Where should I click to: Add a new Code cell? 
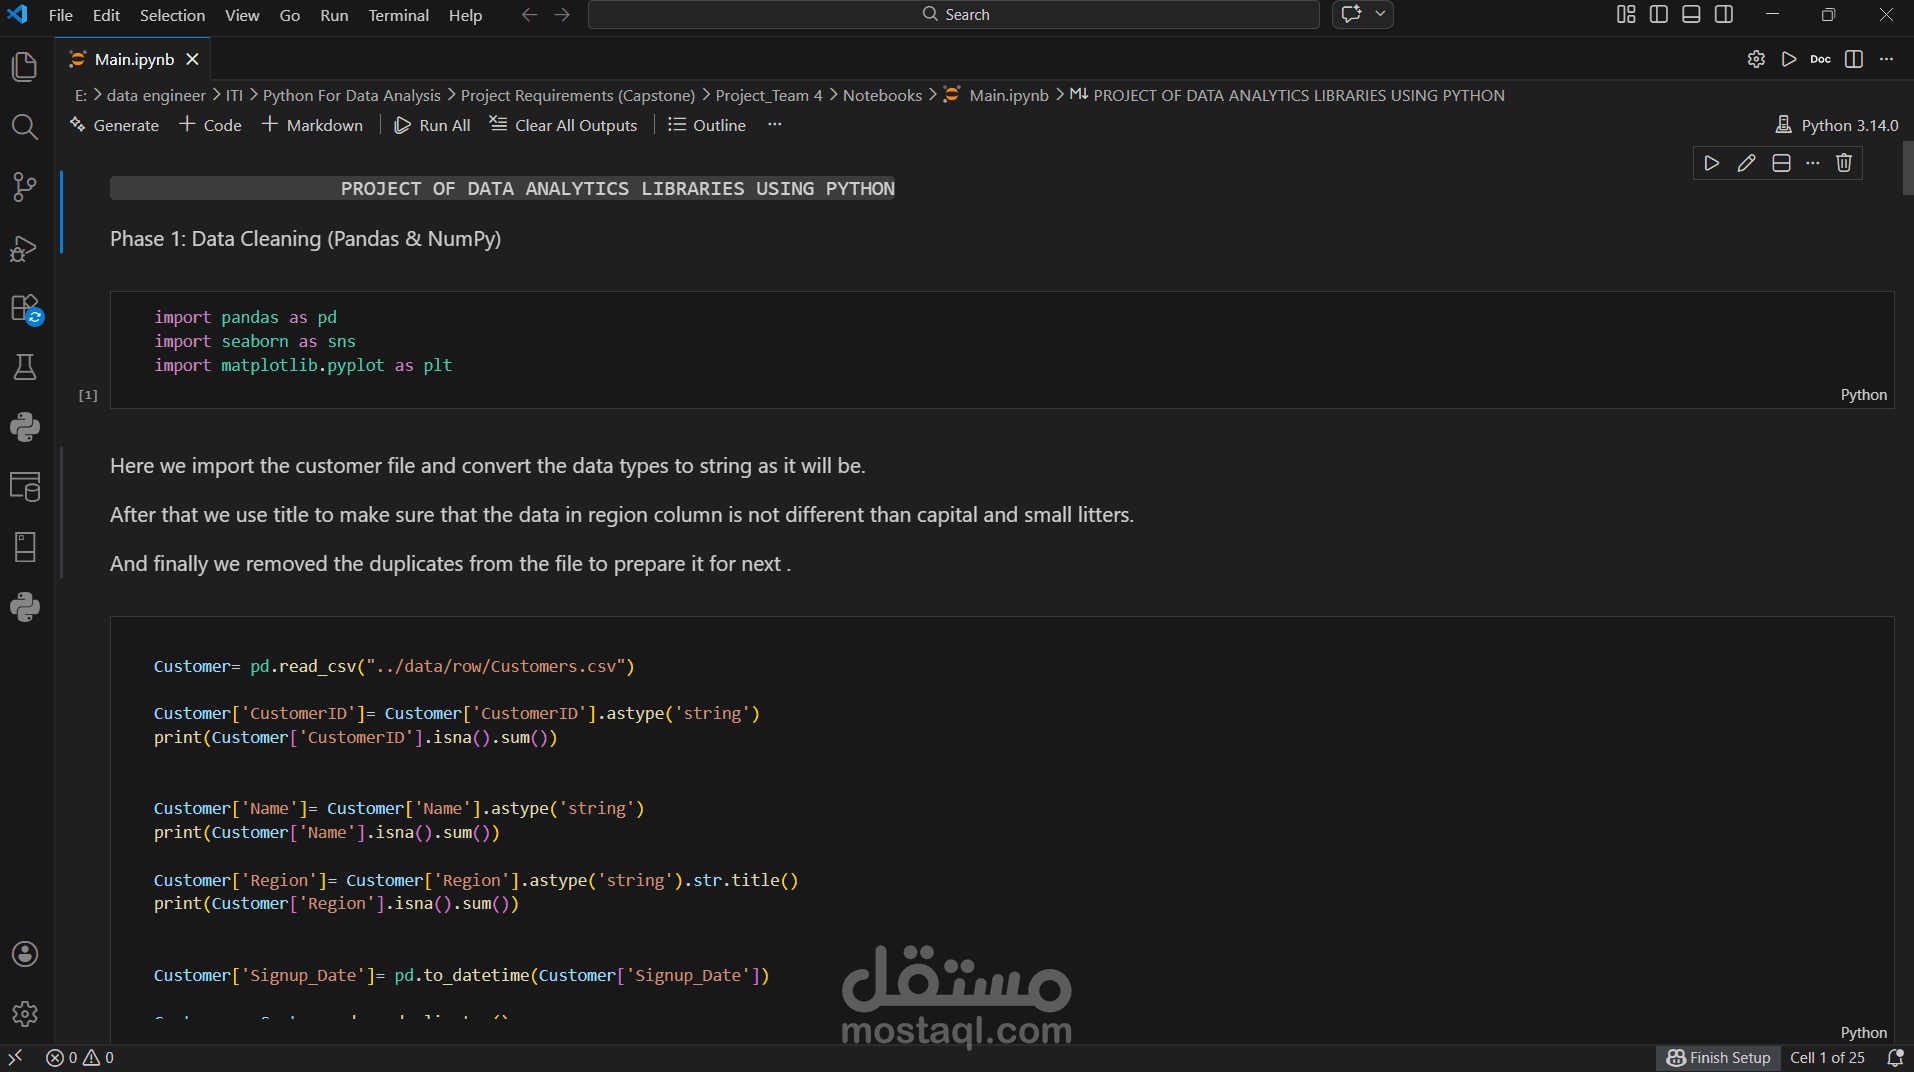211,125
